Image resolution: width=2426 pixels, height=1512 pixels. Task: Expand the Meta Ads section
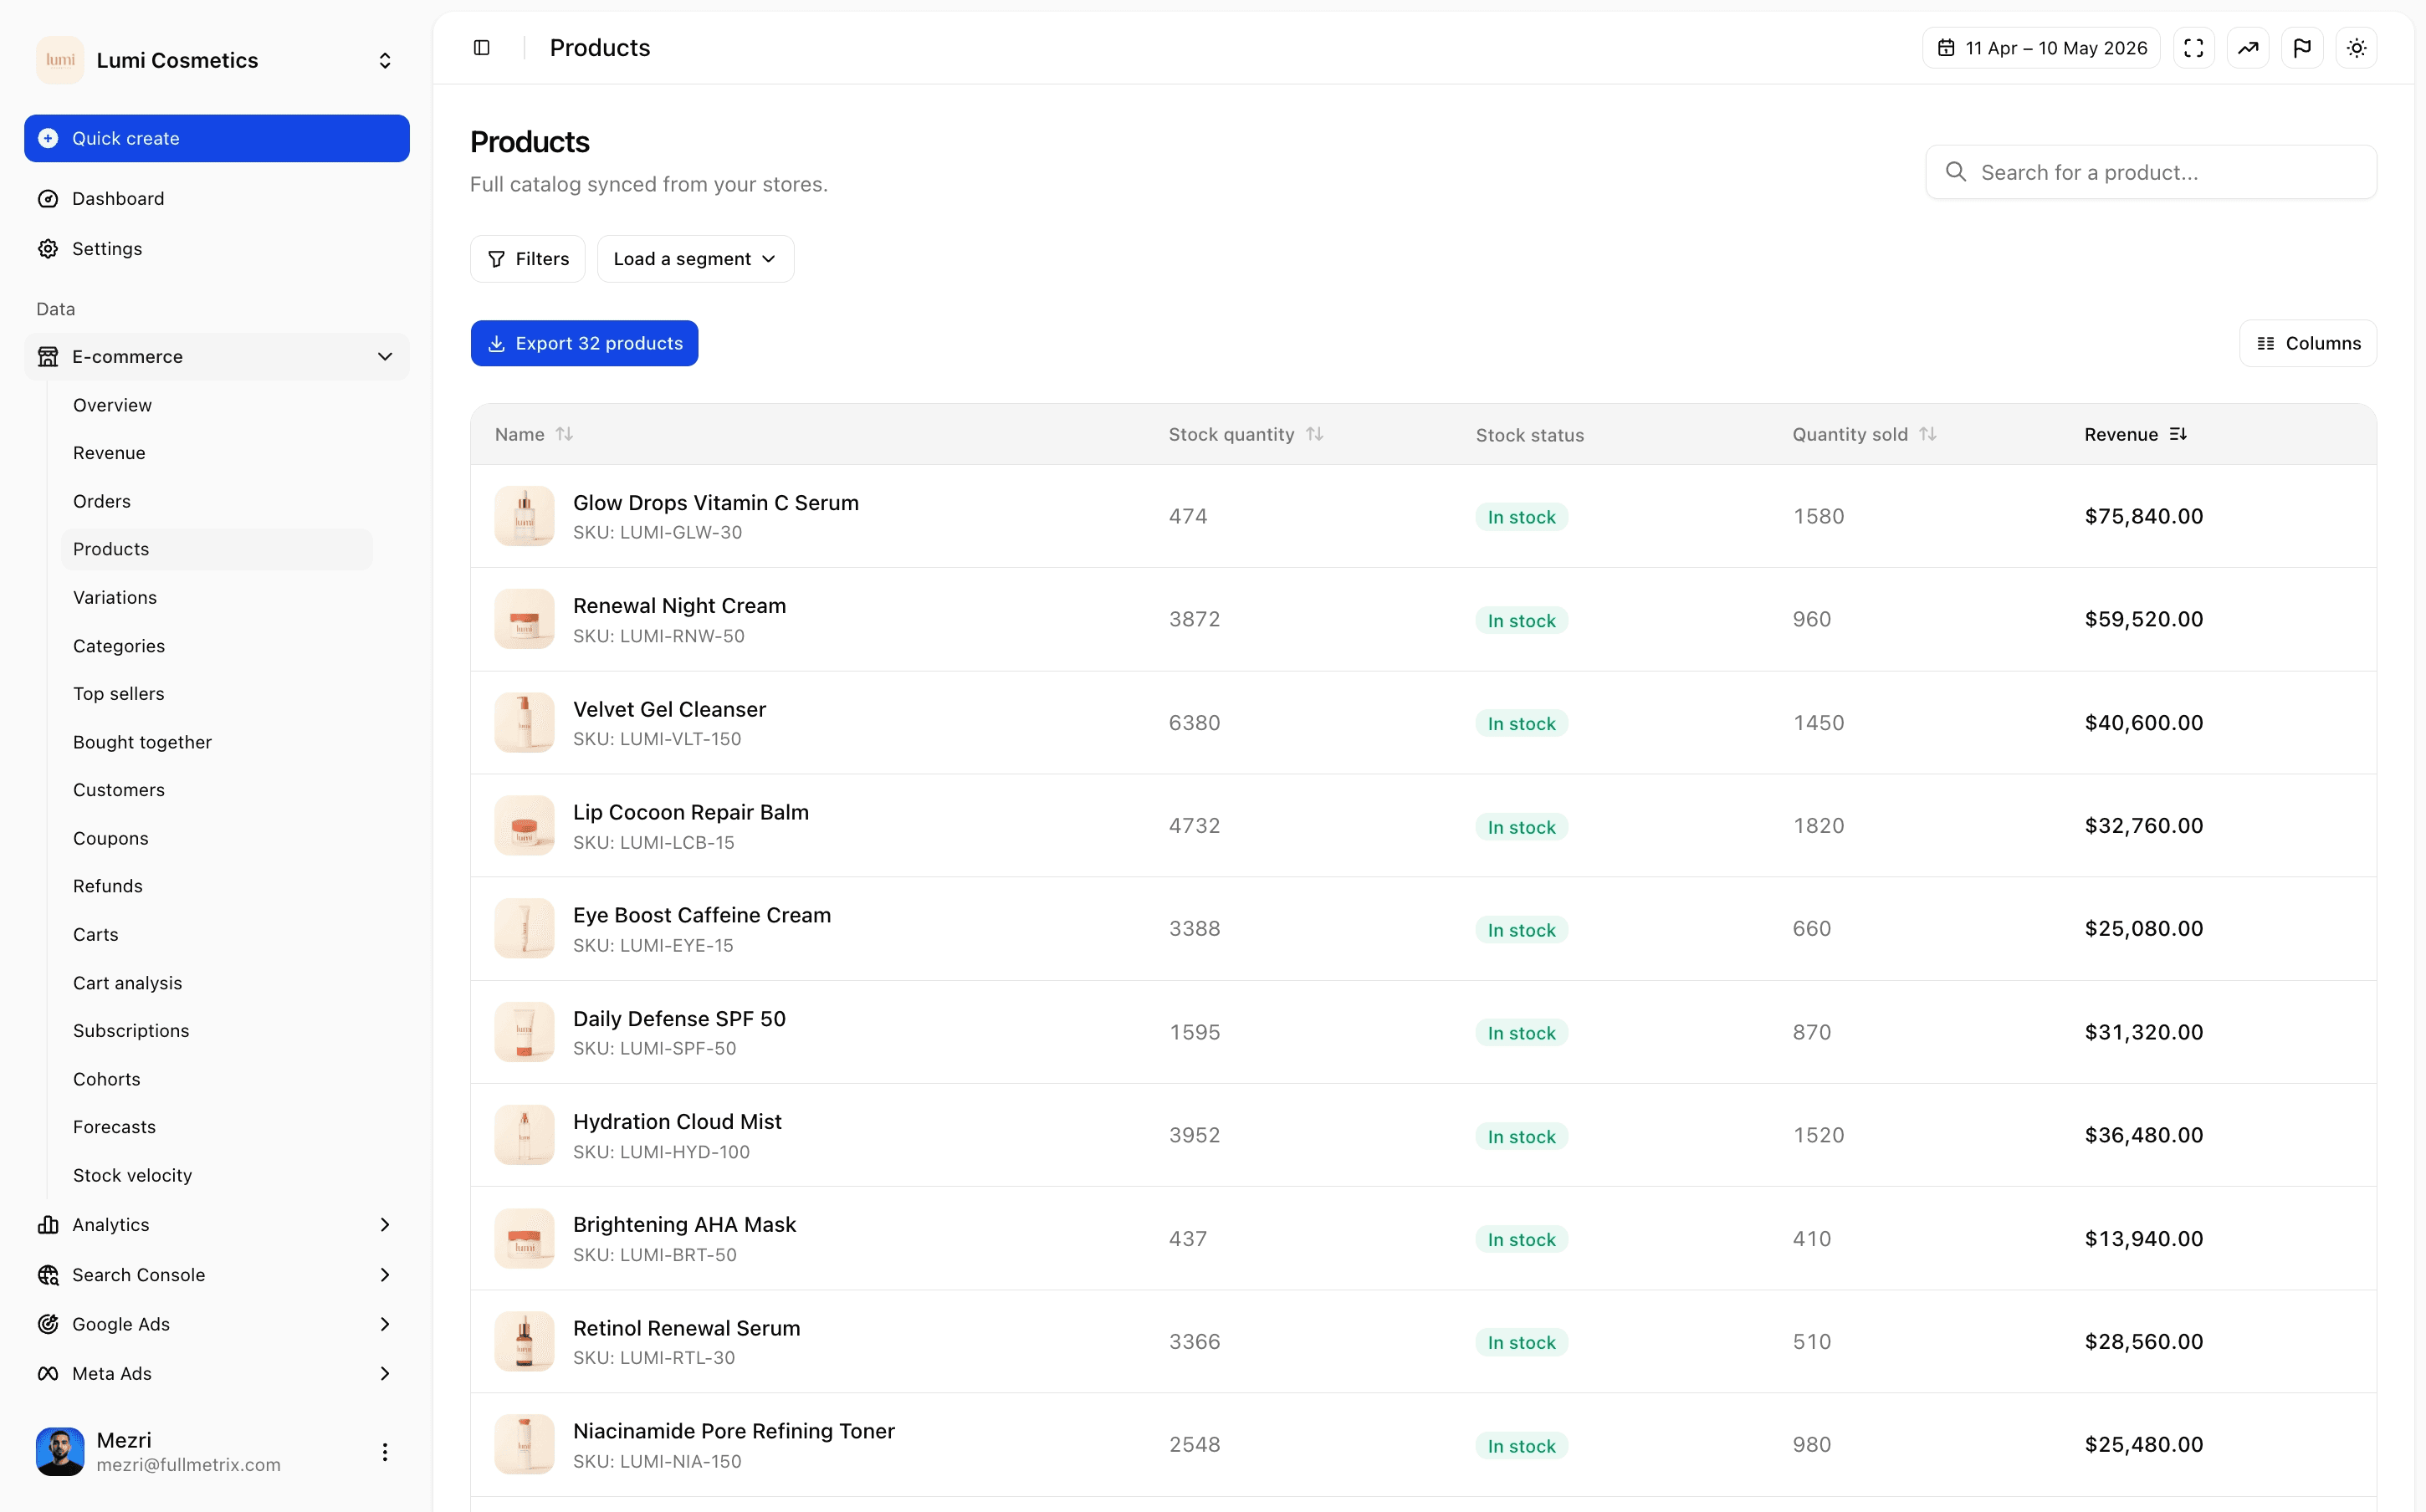(x=217, y=1373)
